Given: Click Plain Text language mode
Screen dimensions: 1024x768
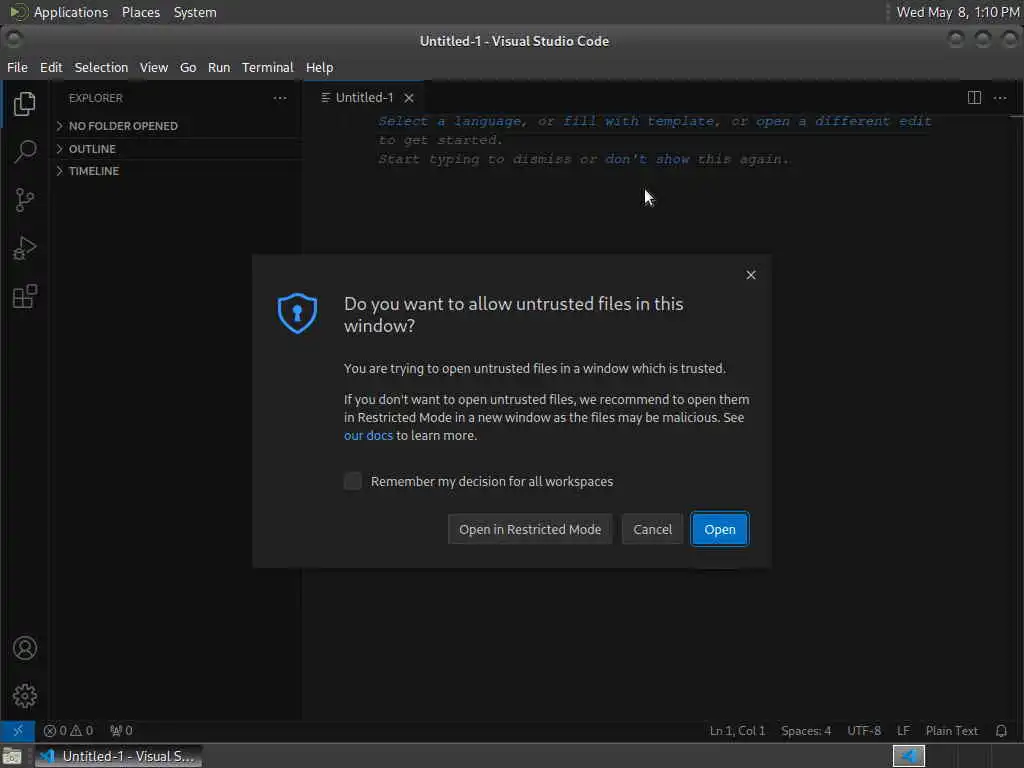Looking at the screenshot, I should tap(952, 731).
